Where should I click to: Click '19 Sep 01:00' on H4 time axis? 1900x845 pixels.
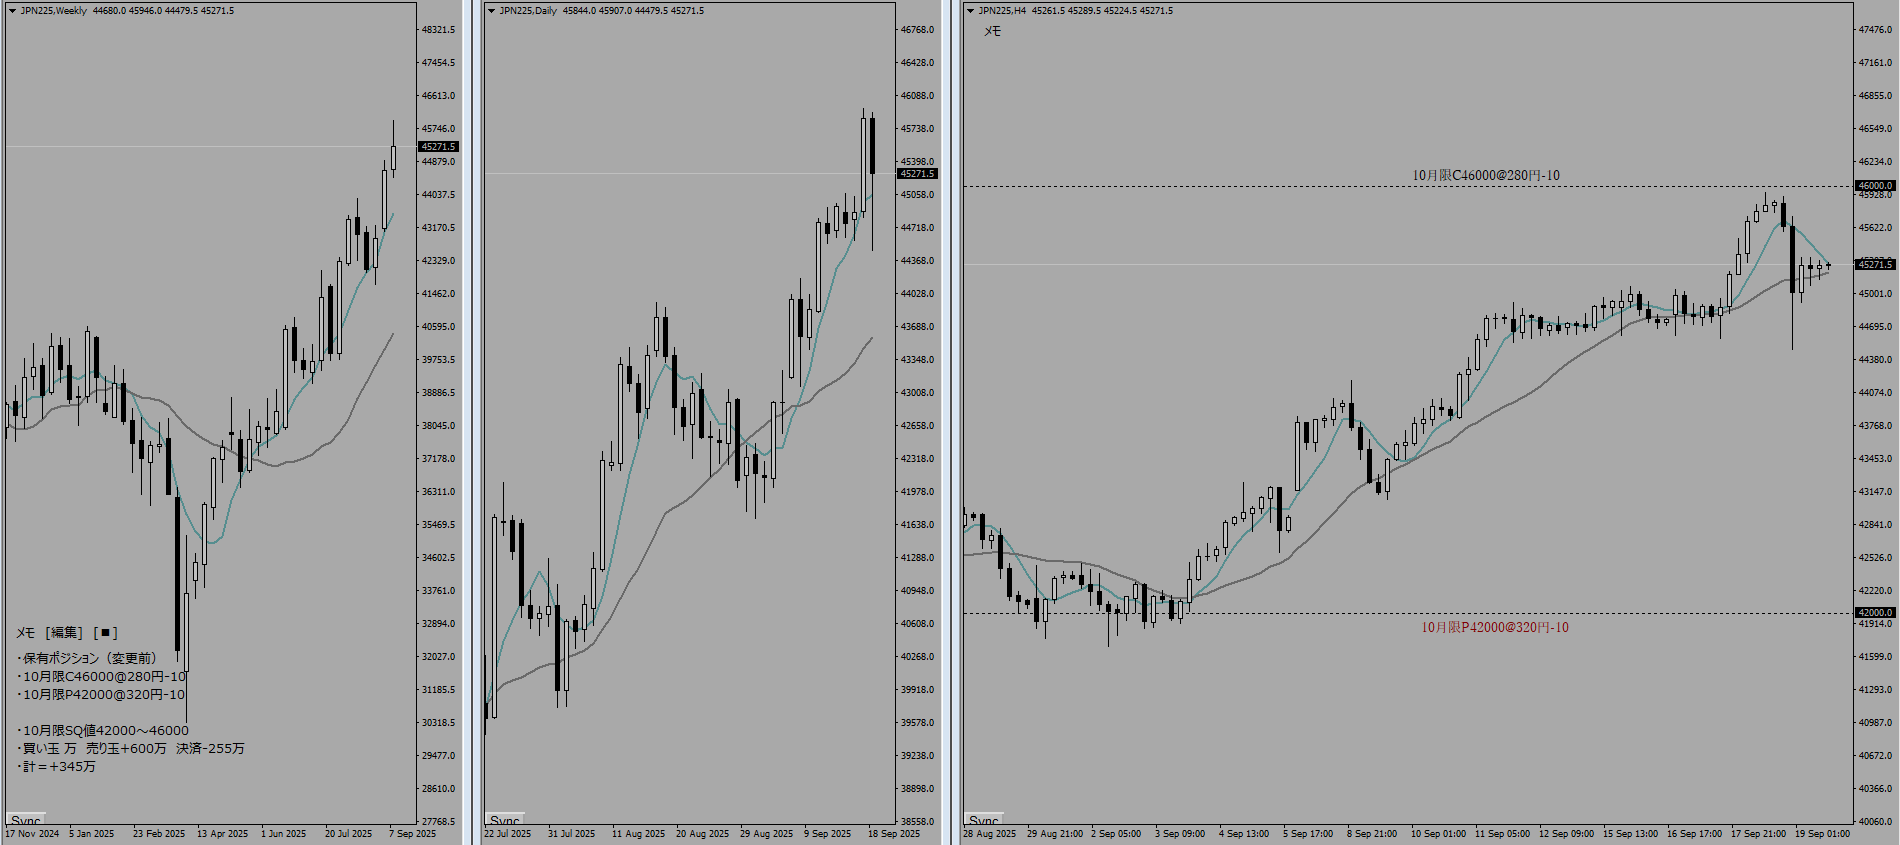tap(1822, 833)
